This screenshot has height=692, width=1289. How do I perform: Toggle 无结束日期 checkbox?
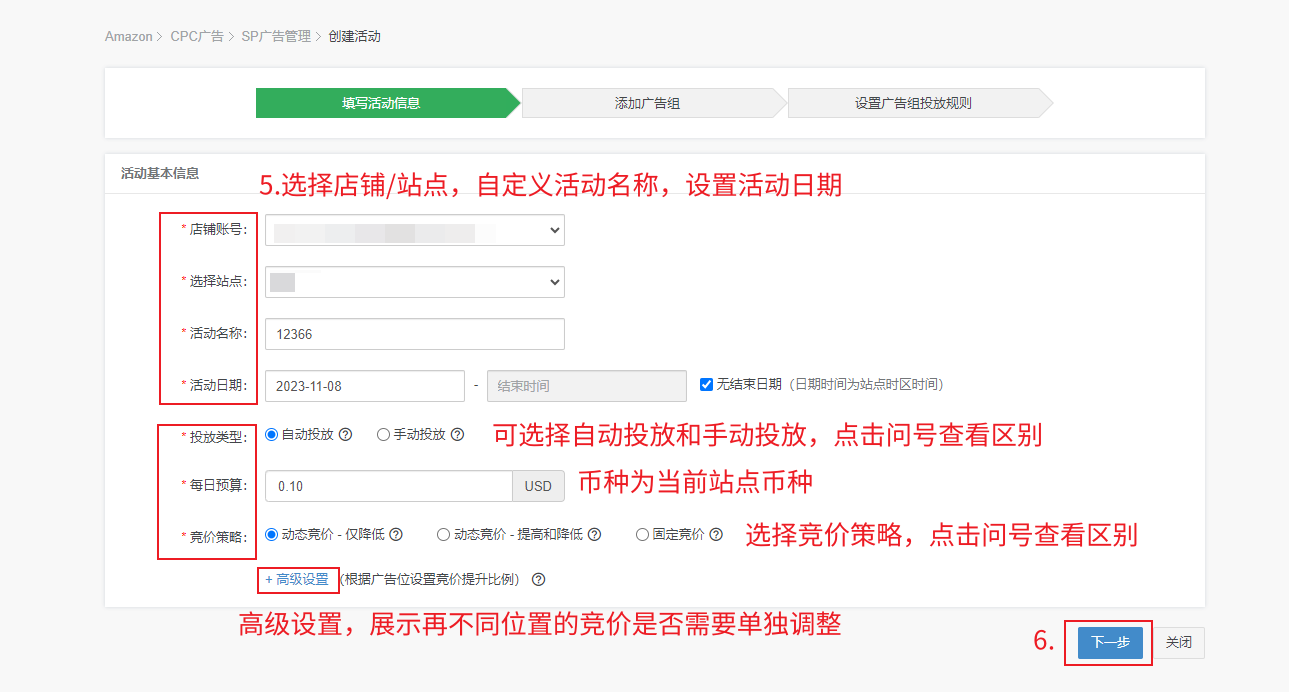point(707,385)
